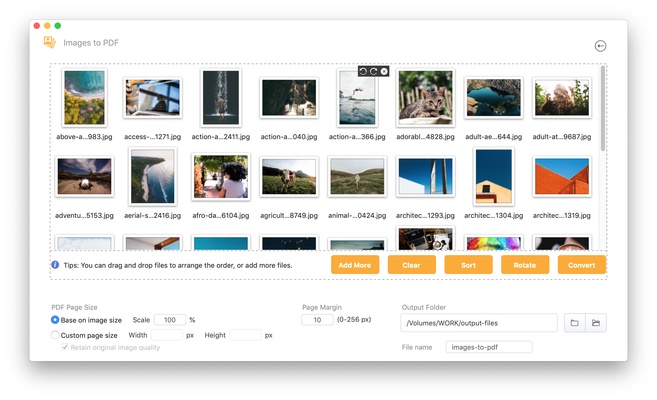This screenshot has height=400, width=657.
Task: Select Custom page size option
Action: tap(55, 335)
